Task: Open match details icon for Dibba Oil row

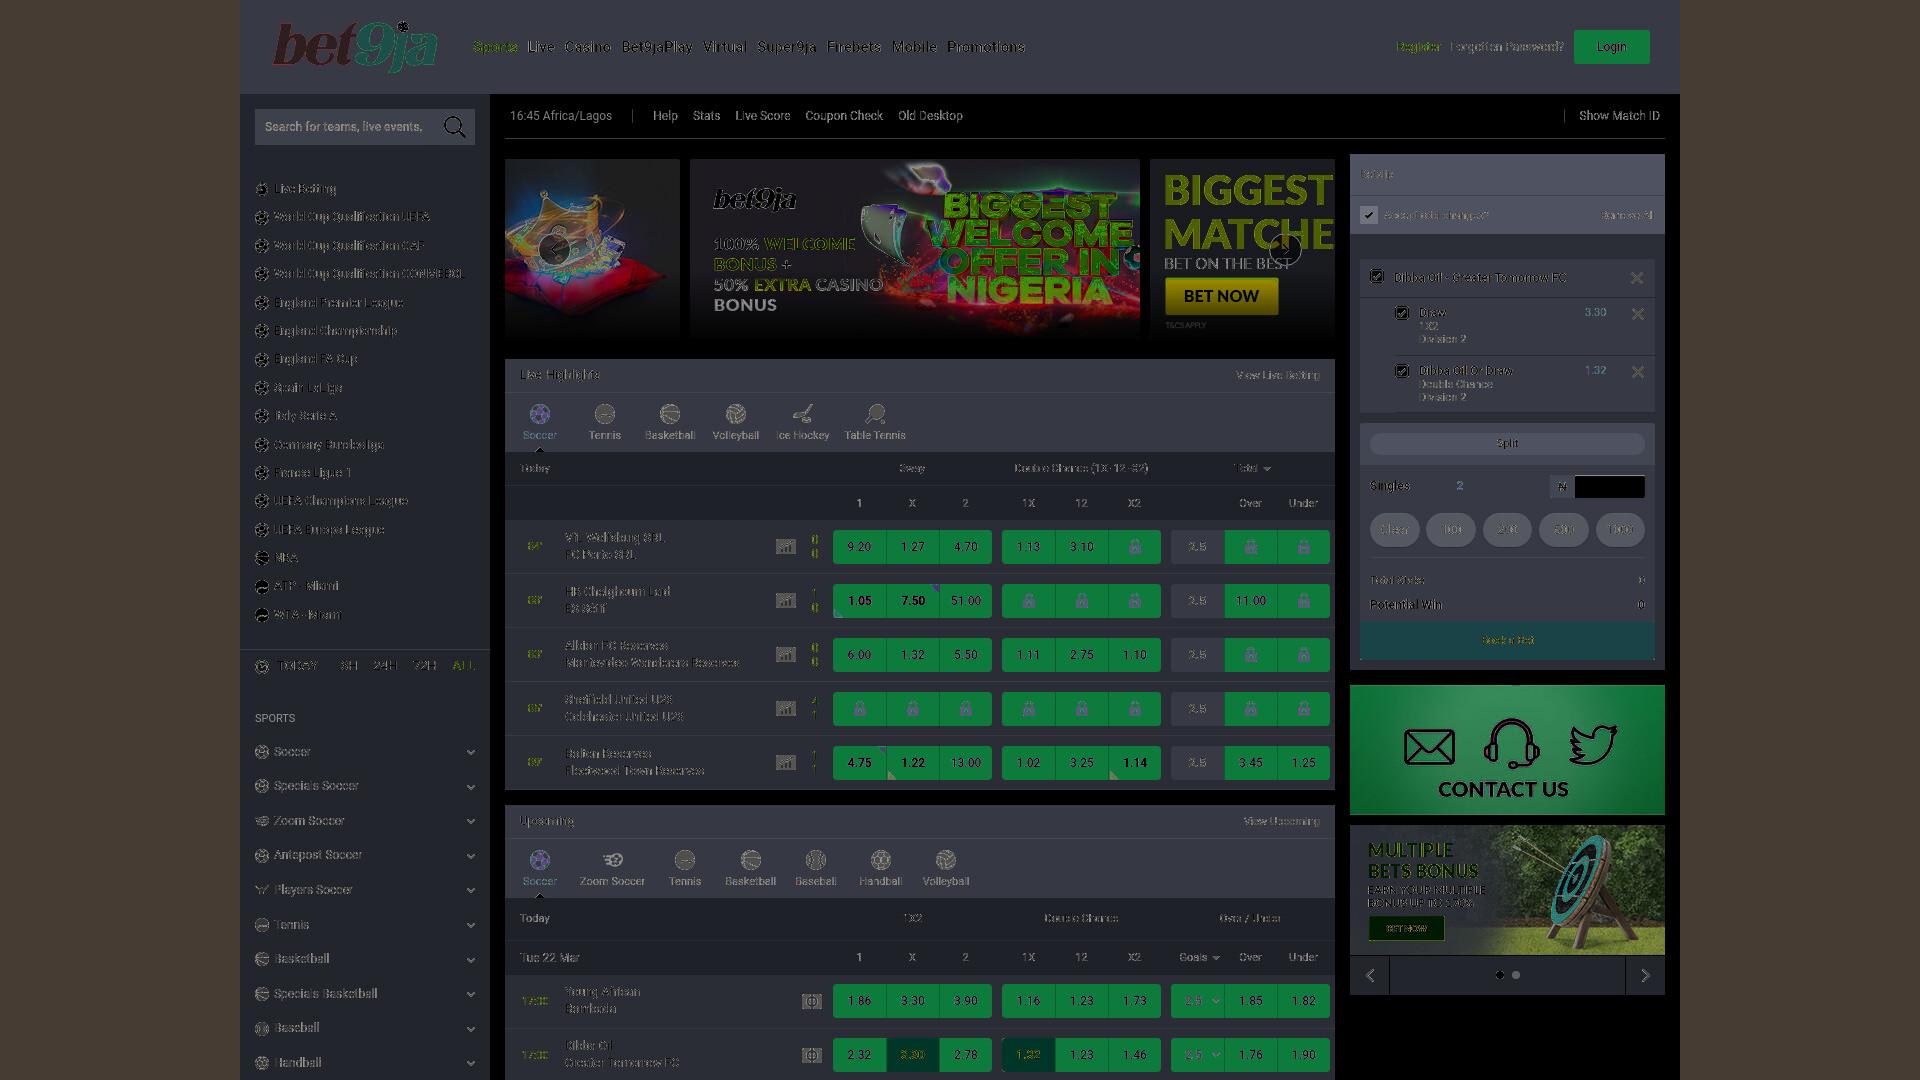Action: (x=811, y=1055)
